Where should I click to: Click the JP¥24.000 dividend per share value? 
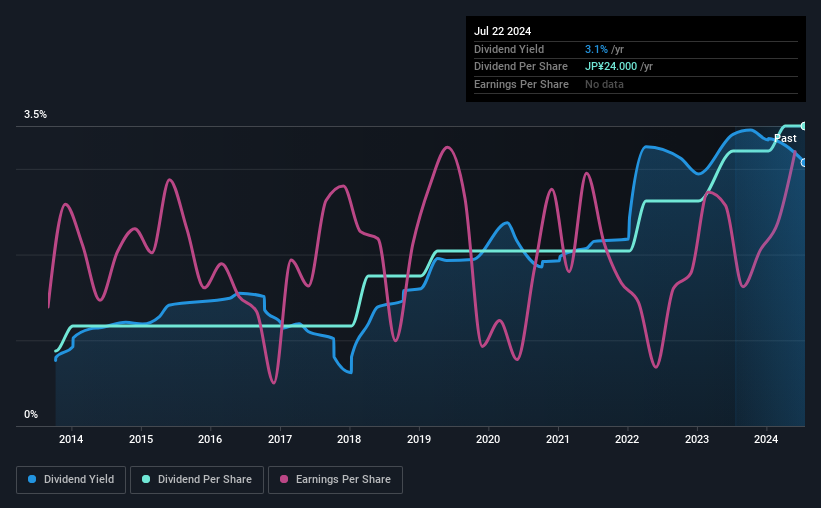(x=611, y=67)
